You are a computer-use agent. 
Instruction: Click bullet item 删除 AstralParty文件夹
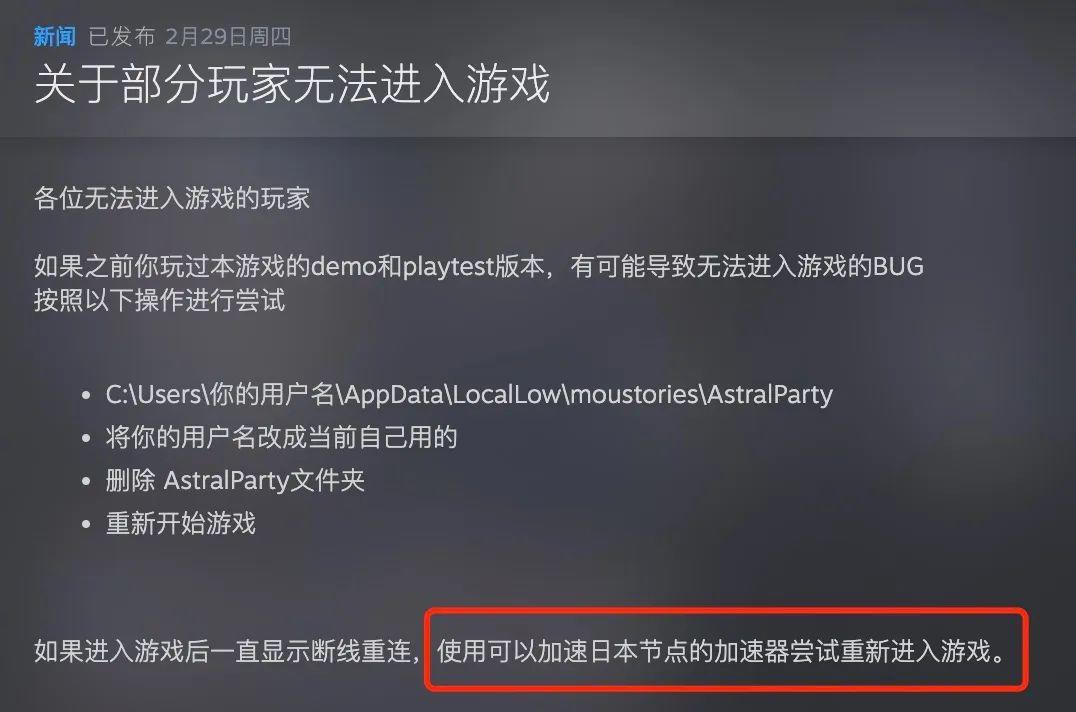click(x=235, y=480)
